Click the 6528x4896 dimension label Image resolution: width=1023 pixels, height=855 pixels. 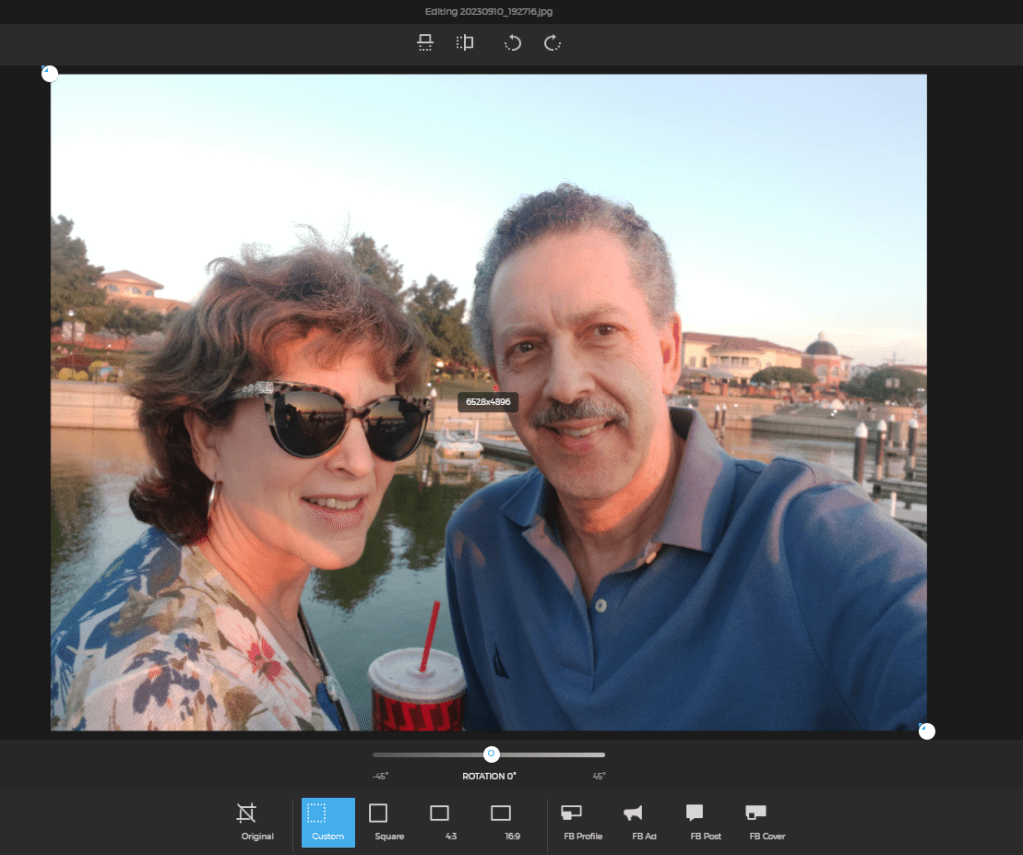pyautogui.click(x=488, y=402)
